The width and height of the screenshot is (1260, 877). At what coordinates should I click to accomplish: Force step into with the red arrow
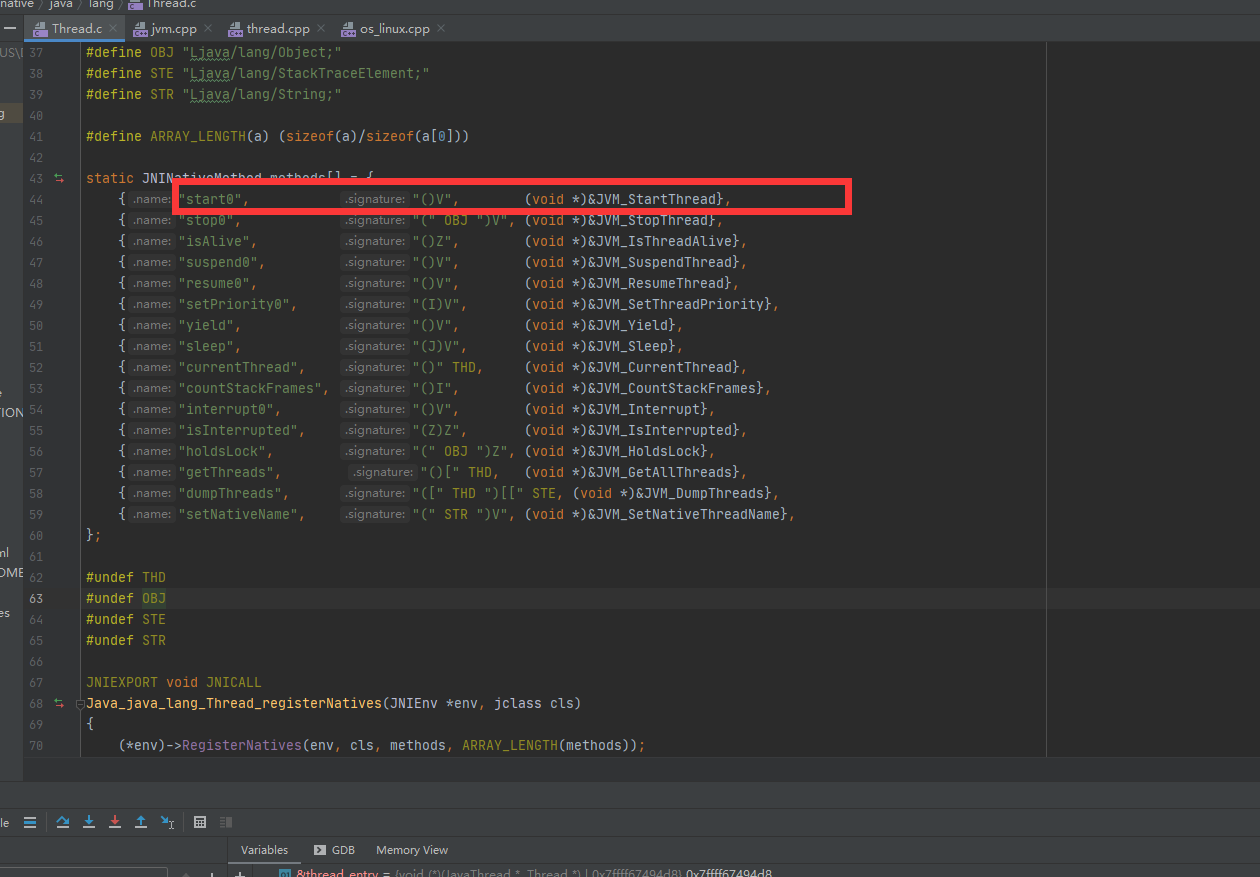[114, 821]
